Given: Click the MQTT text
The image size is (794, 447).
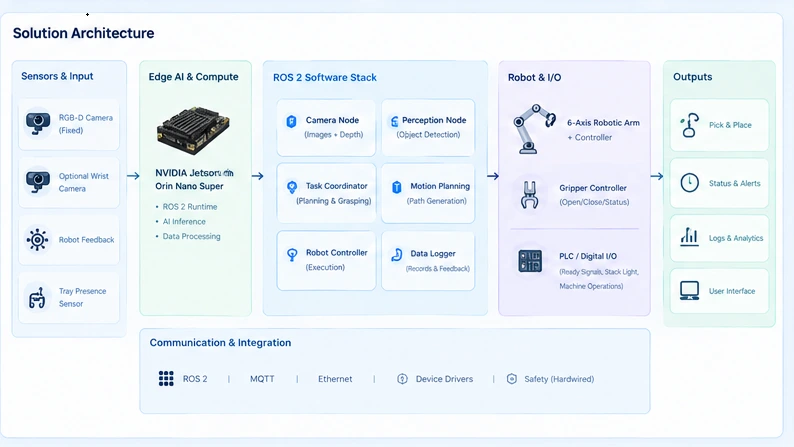Looking at the screenshot, I should 262,379.
